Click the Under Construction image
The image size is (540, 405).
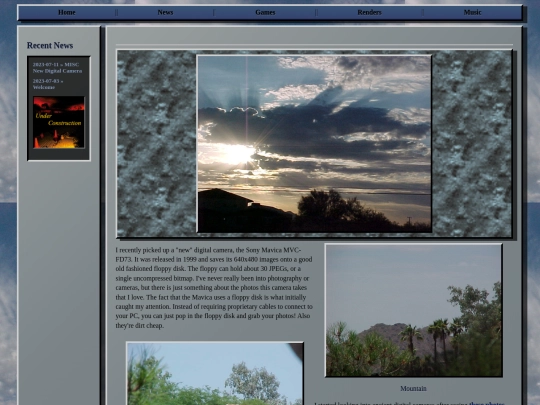pos(59,122)
